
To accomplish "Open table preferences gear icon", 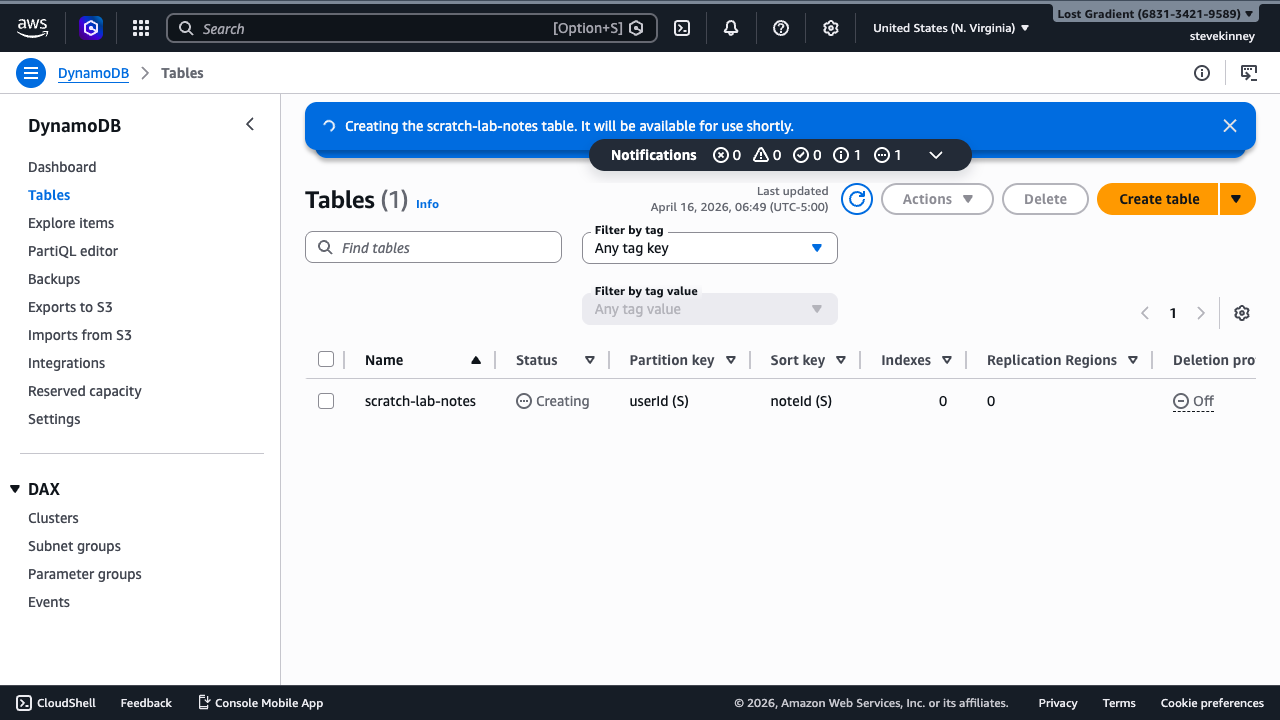I will 1242,313.
